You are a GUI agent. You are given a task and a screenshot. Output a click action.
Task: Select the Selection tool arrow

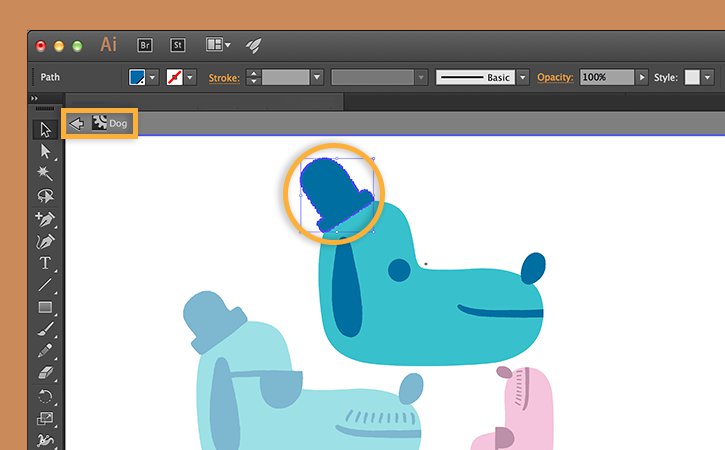pos(45,129)
